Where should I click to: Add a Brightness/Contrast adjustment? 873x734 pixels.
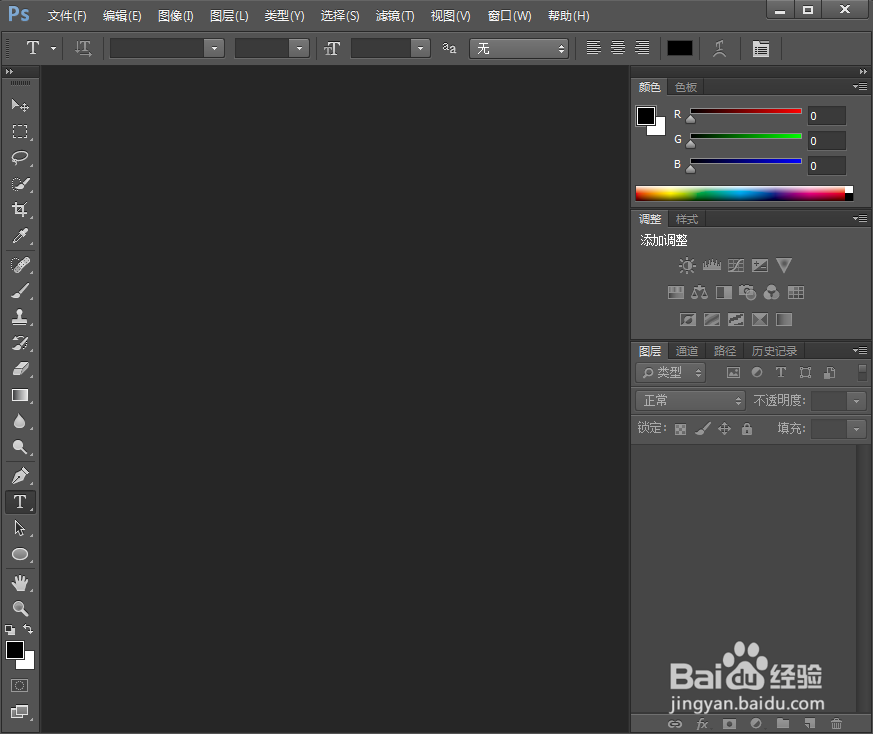[x=687, y=266]
